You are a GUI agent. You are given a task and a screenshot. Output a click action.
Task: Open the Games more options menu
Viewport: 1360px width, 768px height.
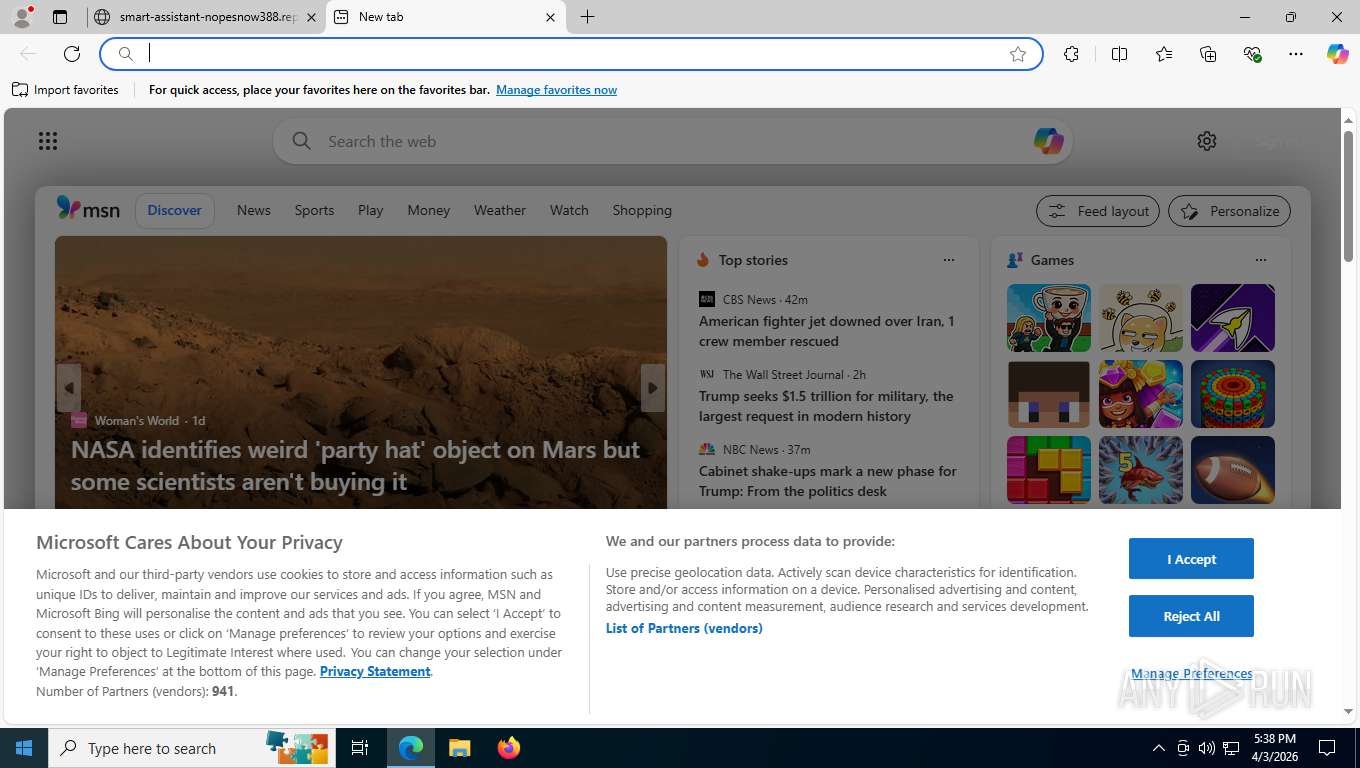[1260, 260]
